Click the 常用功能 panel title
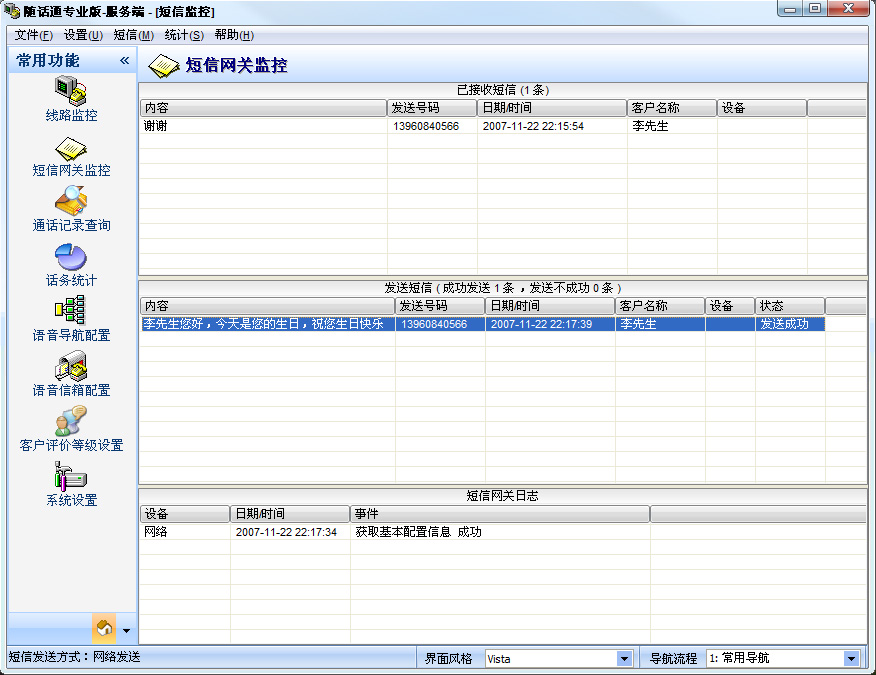Image resolution: width=876 pixels, height=675 pixels. tap(48, 60)
